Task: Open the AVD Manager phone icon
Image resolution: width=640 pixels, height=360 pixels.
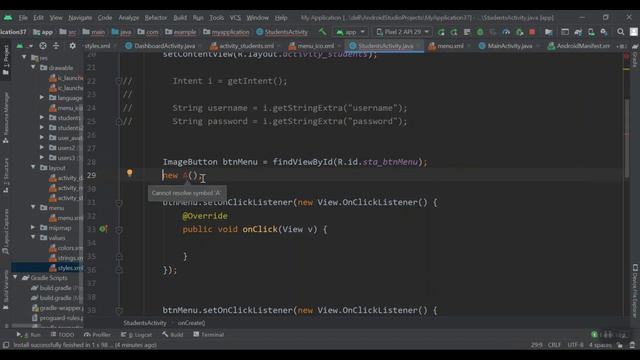Action: coord(591,32)
